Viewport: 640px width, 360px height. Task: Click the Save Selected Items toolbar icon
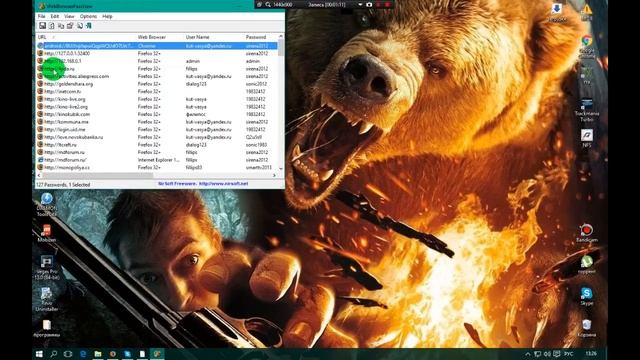[x=42, y=26]
